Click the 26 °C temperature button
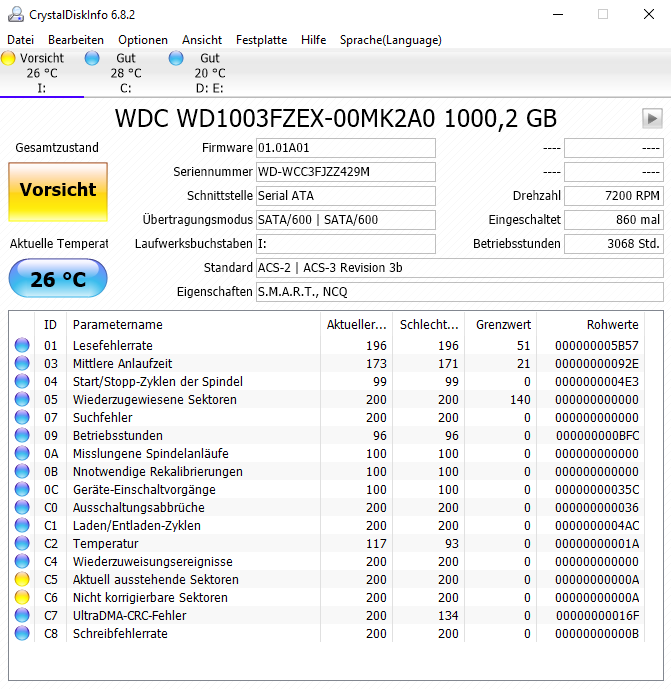This screenshot has height=689, width=671. (x=58, y=279)
